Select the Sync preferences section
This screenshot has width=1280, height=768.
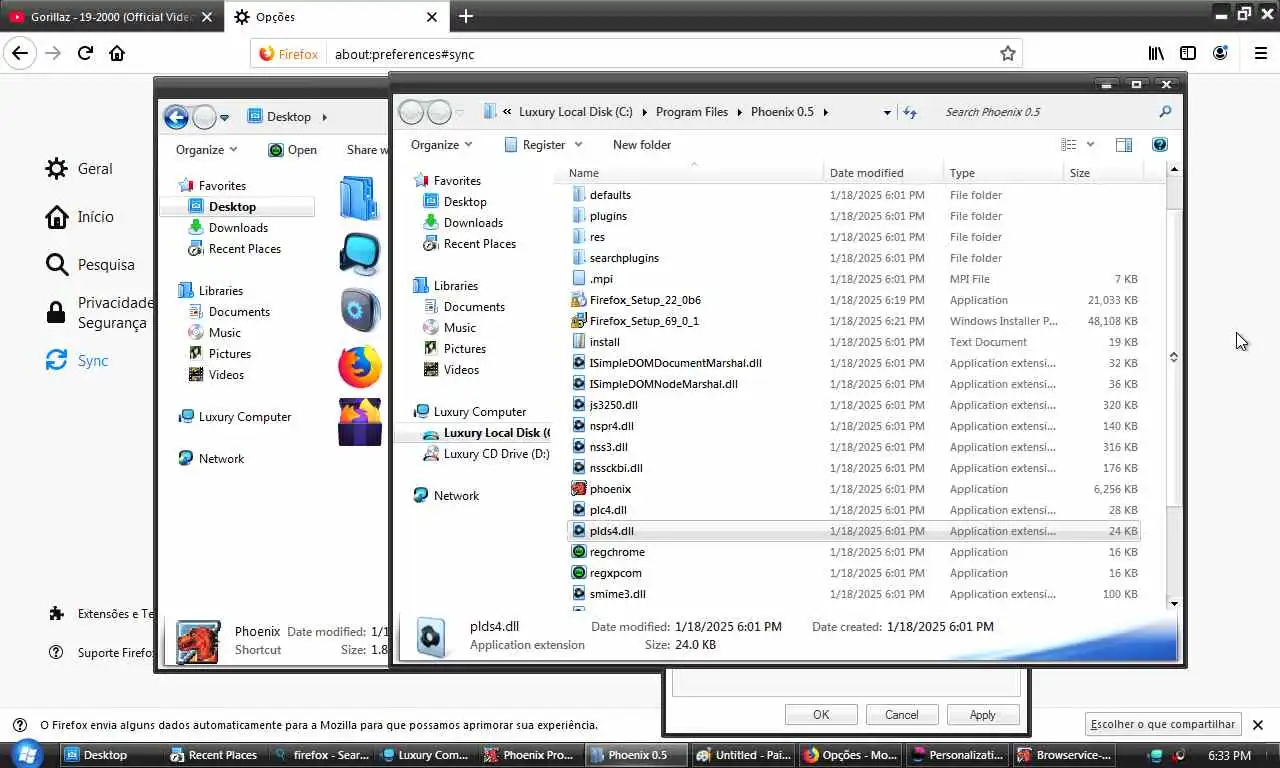click(77, 360)
